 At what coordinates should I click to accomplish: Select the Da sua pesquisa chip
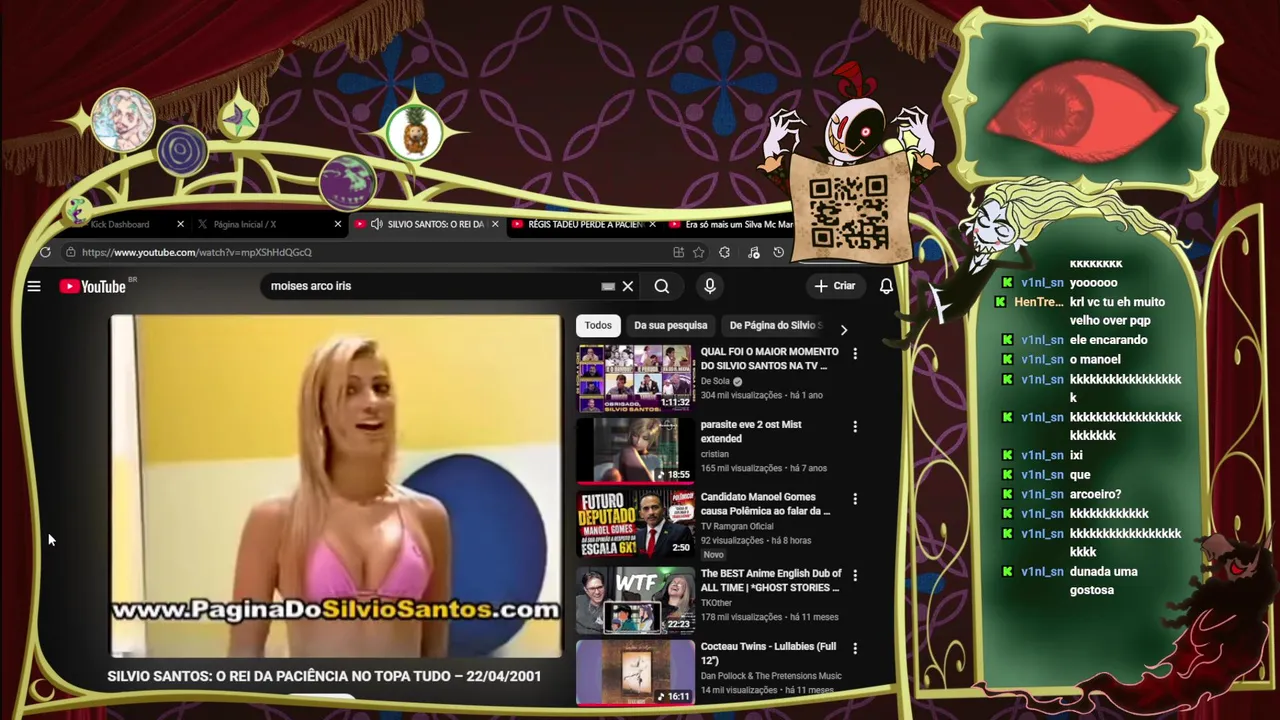tap(670, 325)
